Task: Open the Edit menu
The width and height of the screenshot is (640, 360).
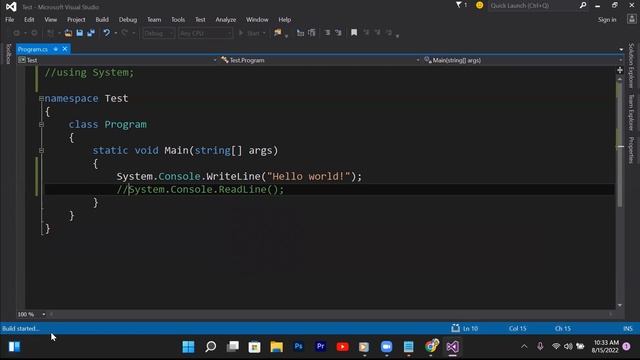Action: 29,20
